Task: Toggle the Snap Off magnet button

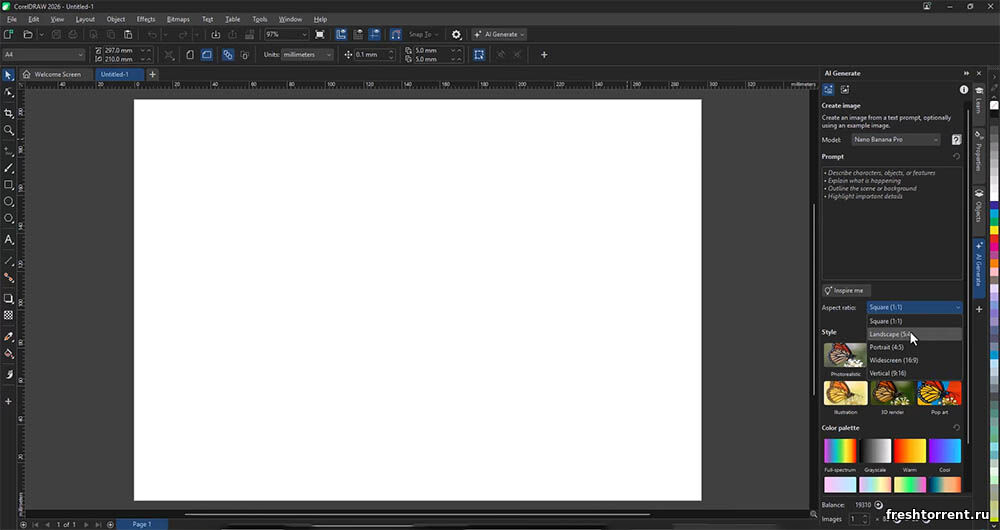Action: pos(395,34)
